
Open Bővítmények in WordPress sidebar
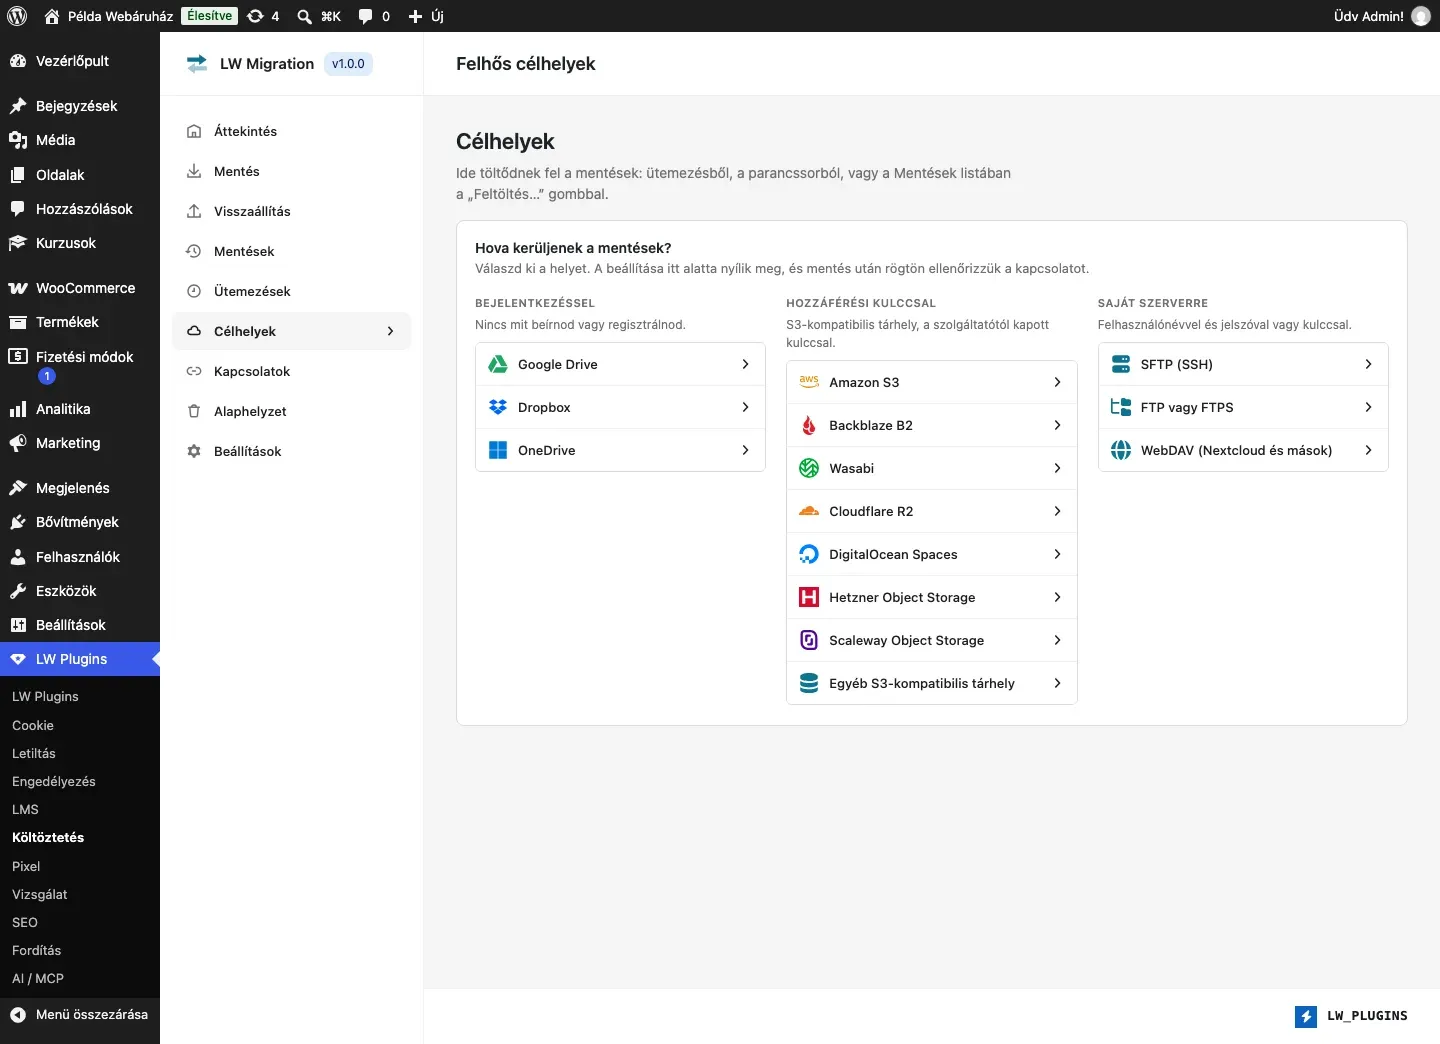[x=80, y=522]
